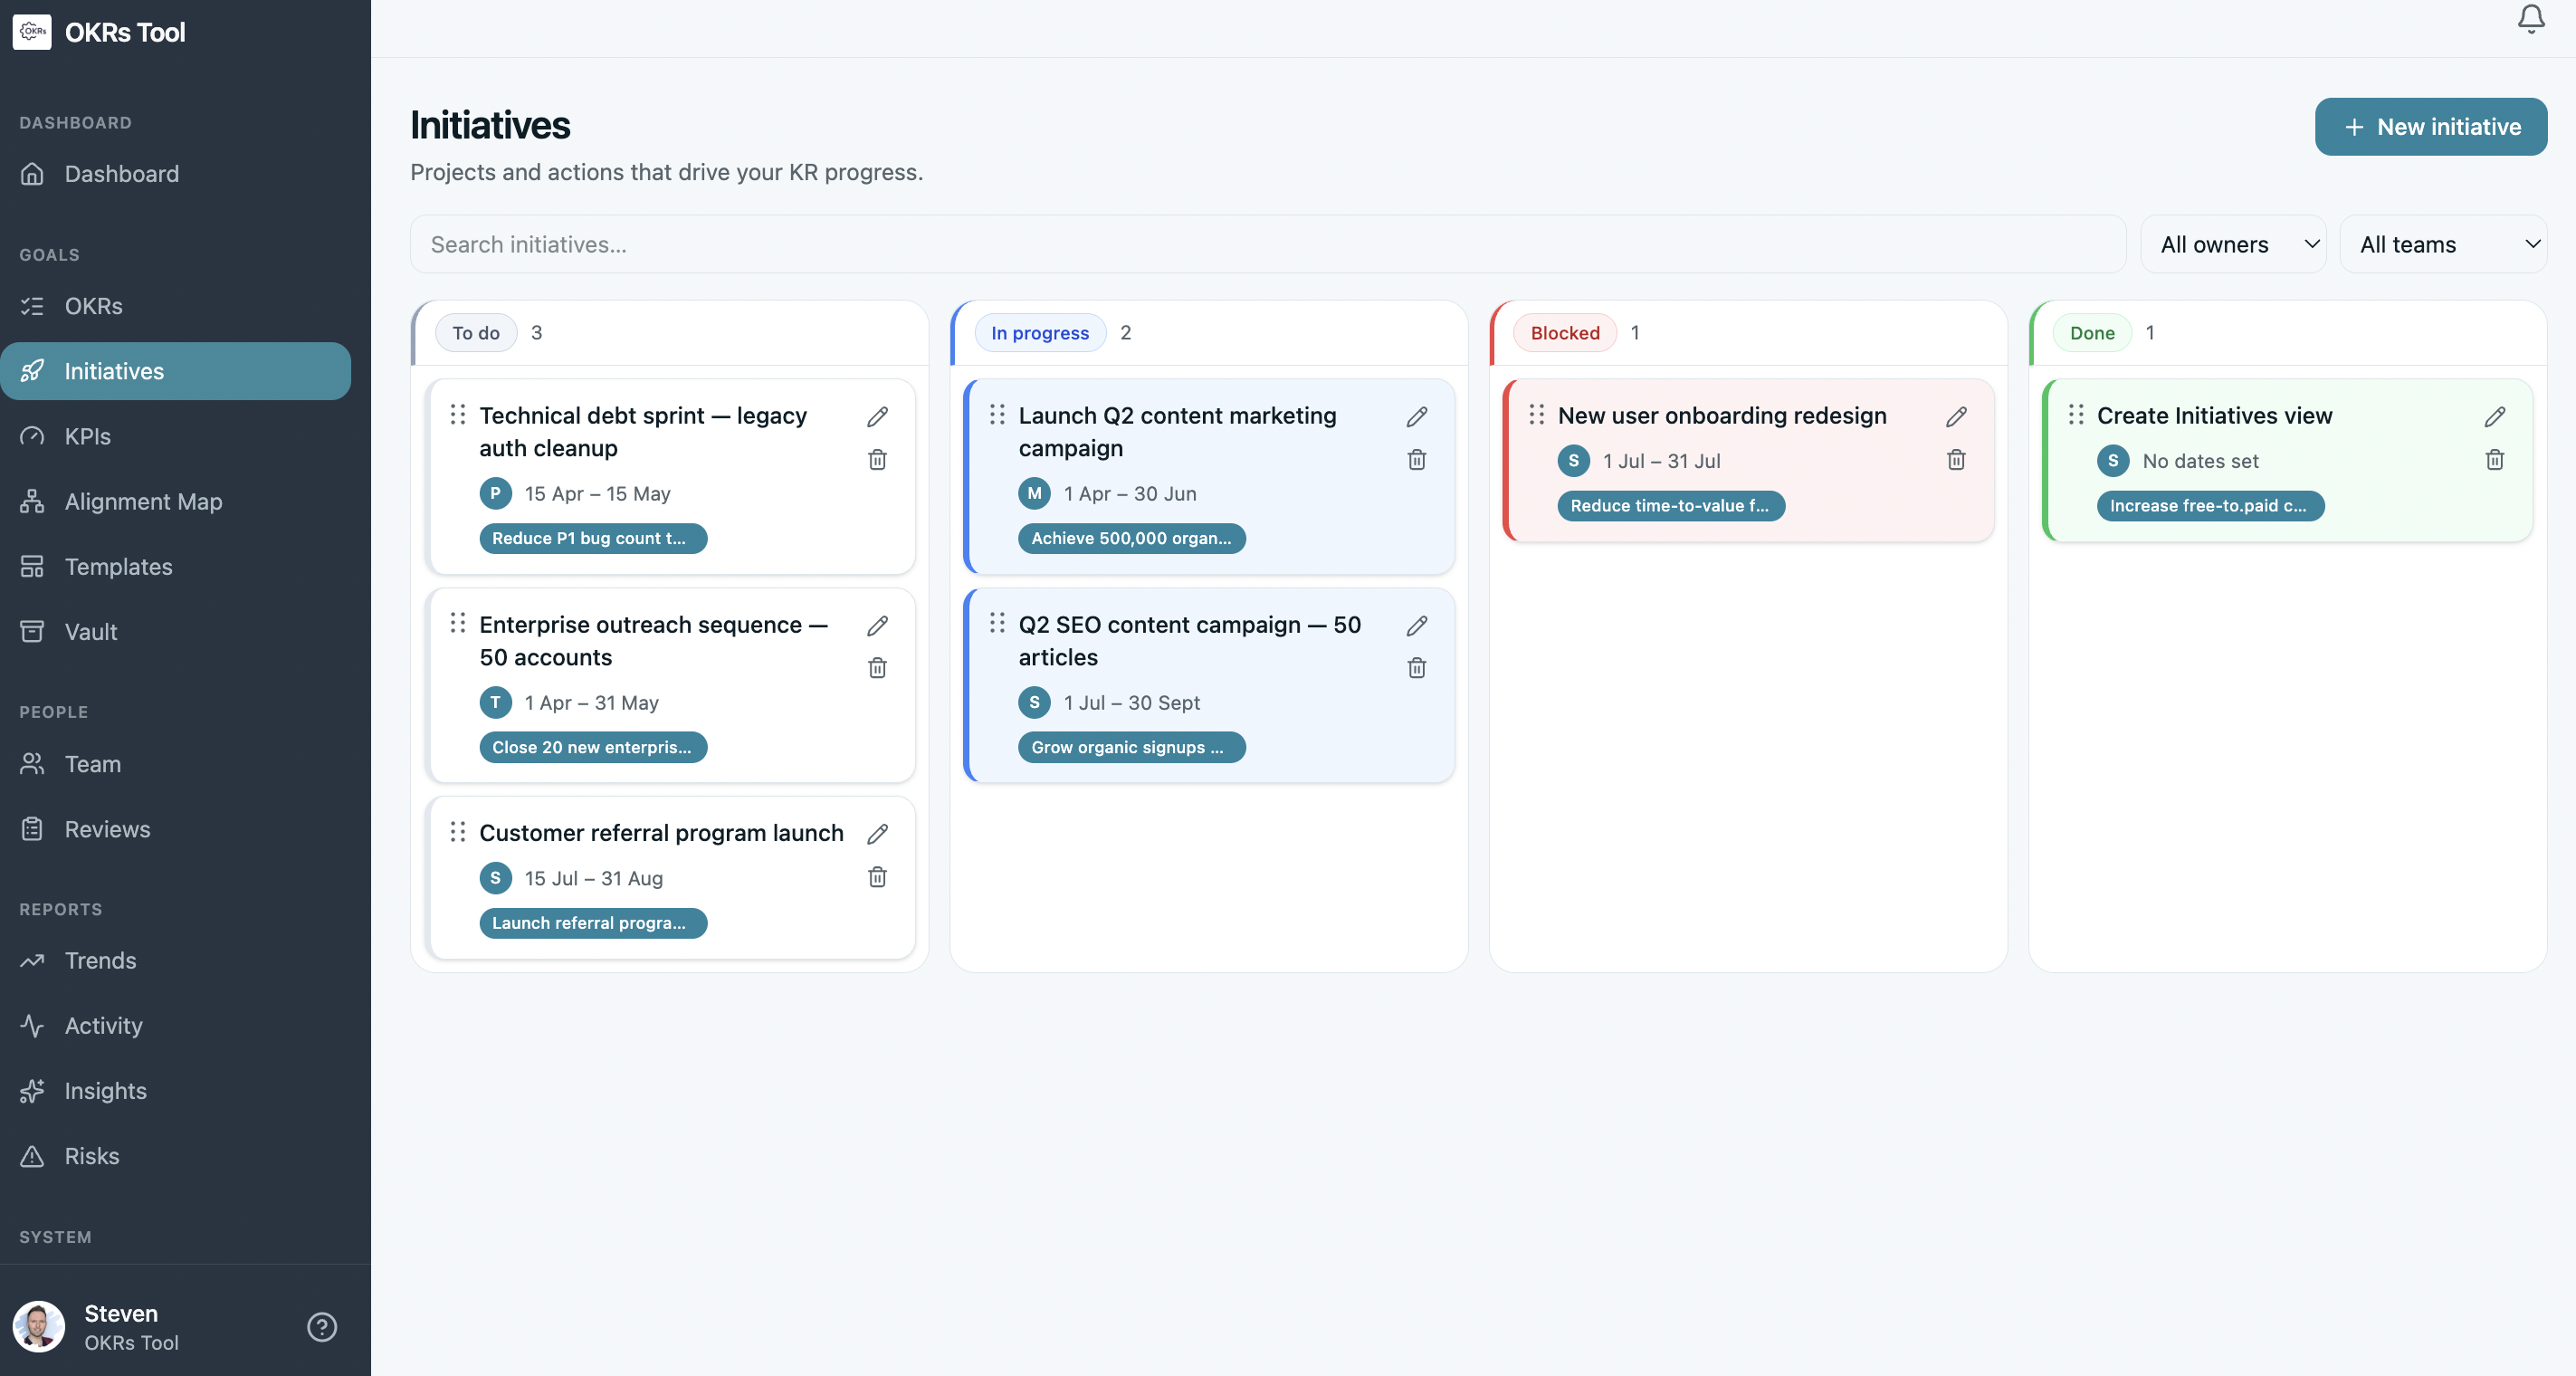Navigate to the Insights report
The image size is (2576, 1376).
click(x=105, y=1090)
